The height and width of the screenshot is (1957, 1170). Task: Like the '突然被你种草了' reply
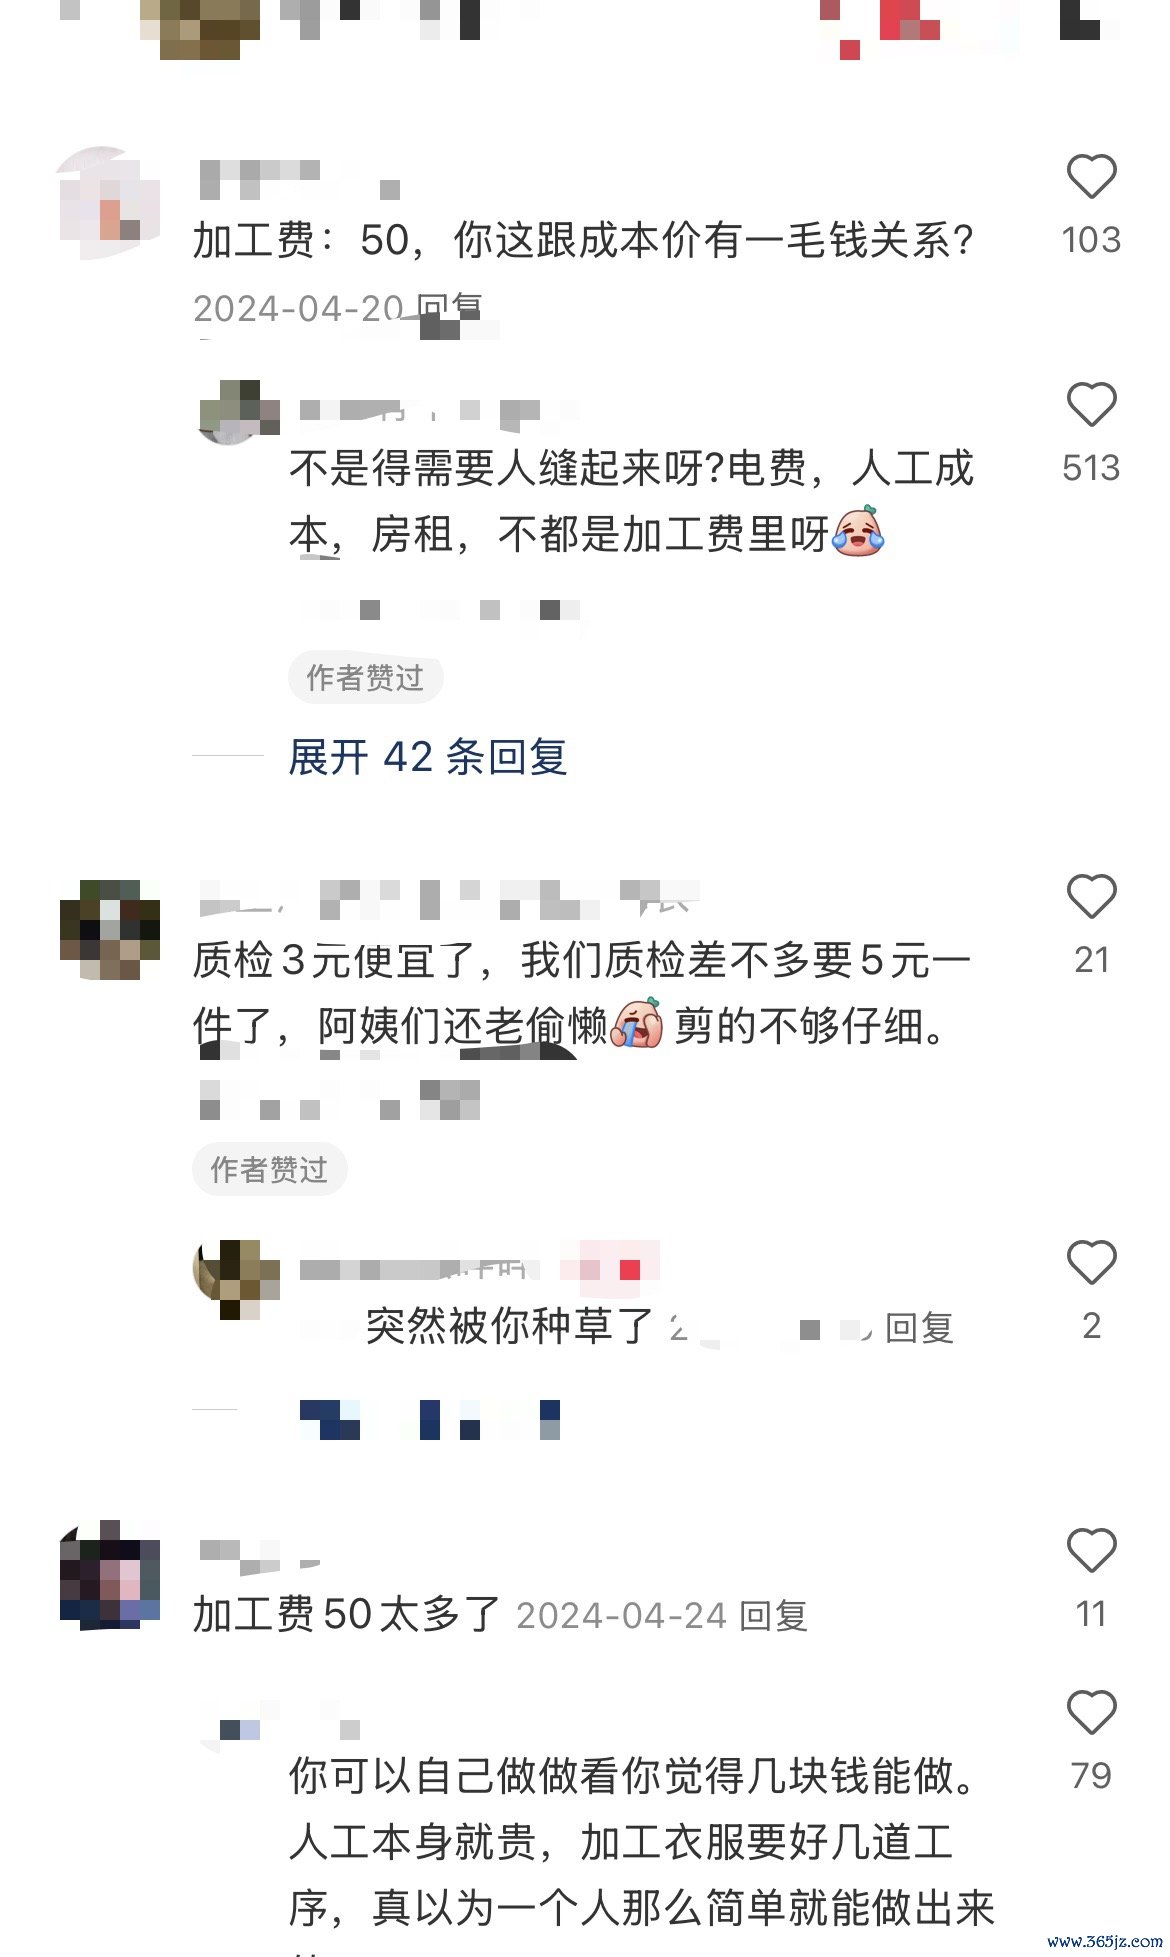point(1091,1262)
